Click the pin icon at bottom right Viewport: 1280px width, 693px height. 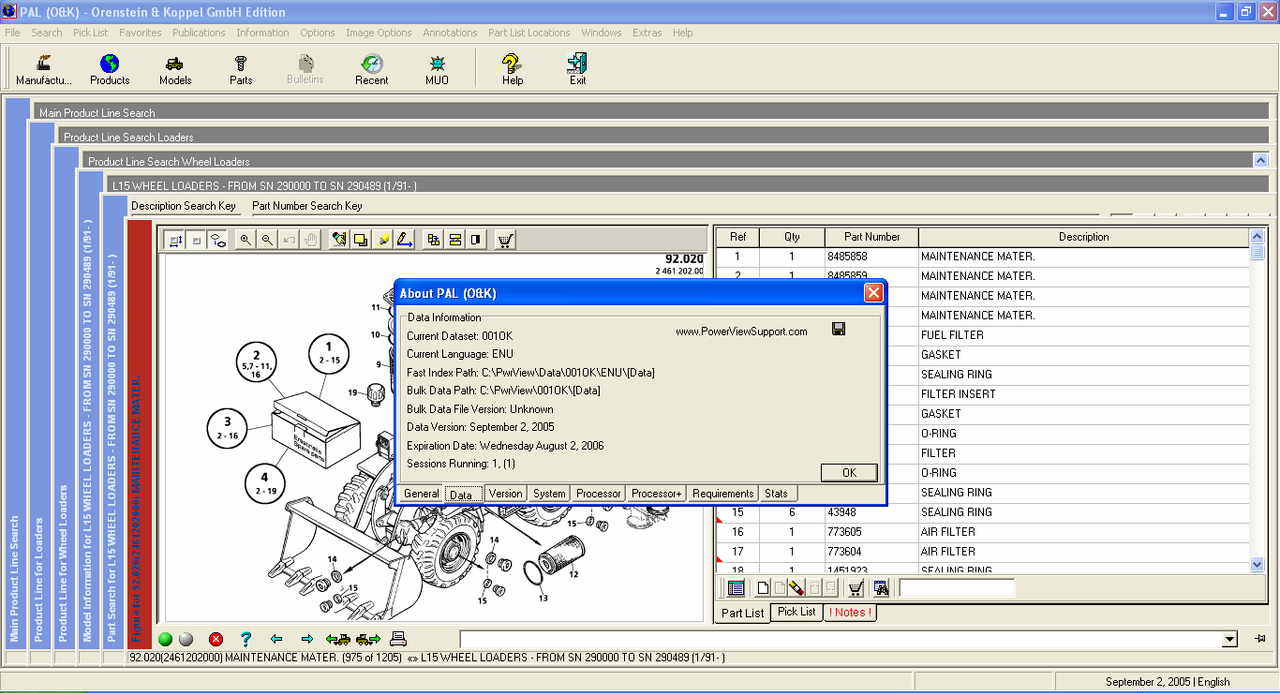pos(1260,639)
